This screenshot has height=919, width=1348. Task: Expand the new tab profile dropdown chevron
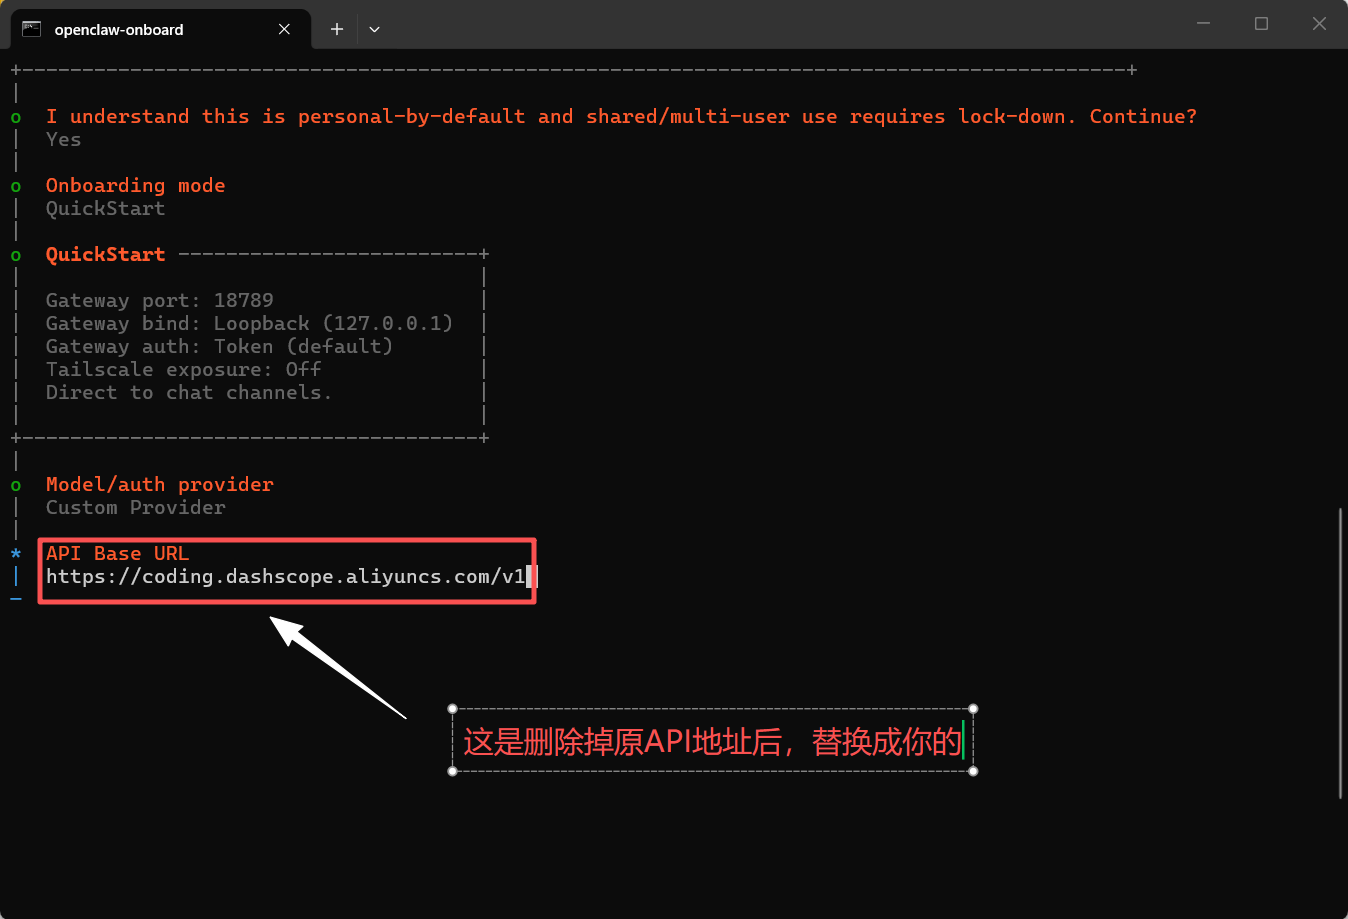374,29
